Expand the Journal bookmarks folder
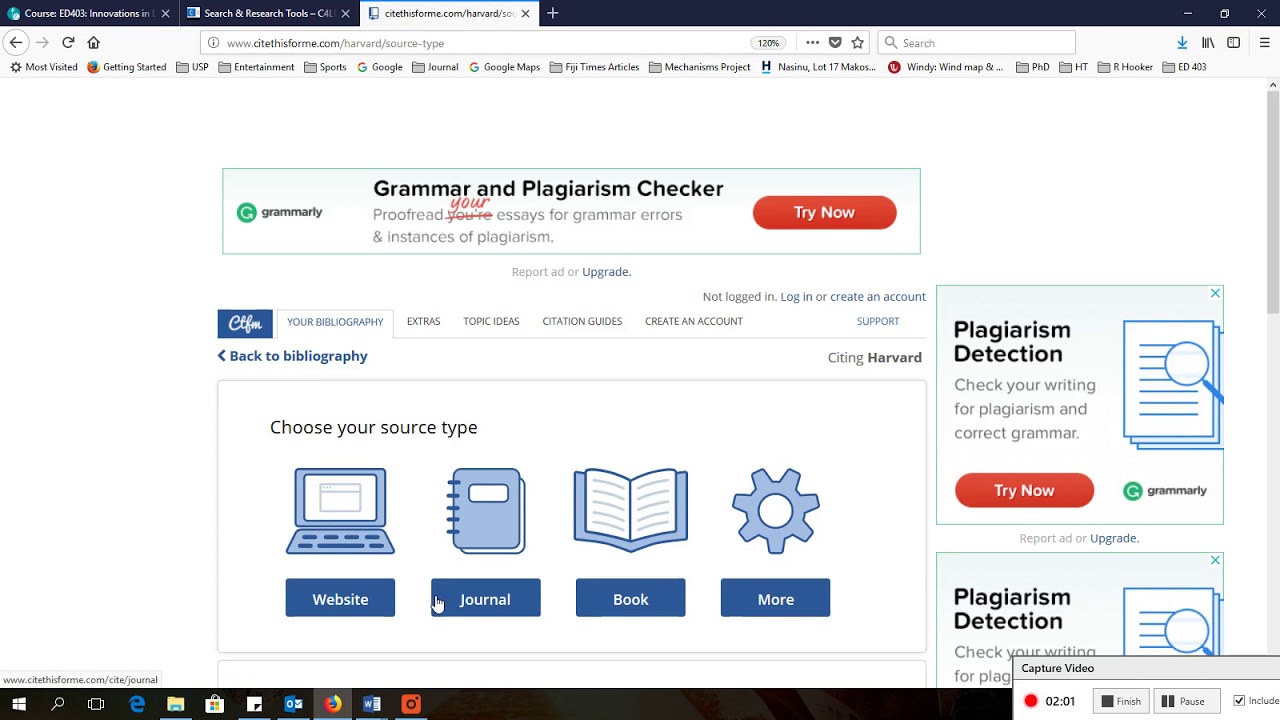The width and height of the screenshot is (1280, 720). (434, 67)
